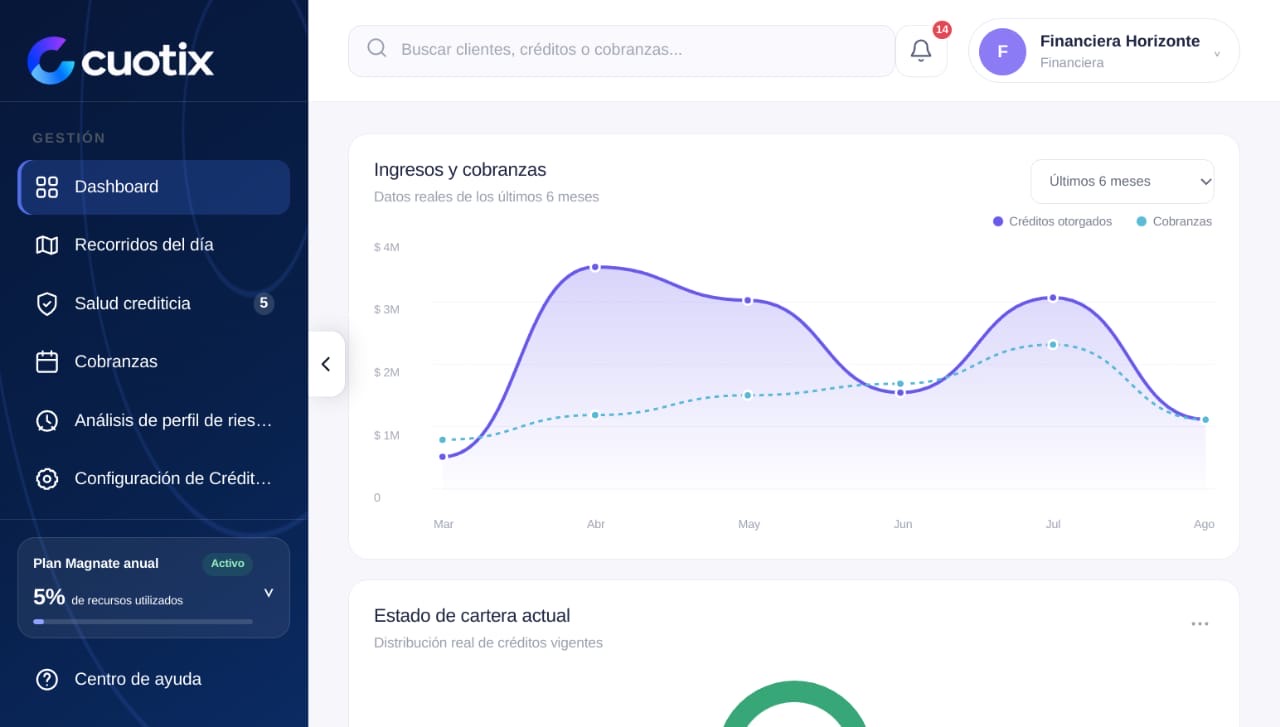Image resolution: width=1280 pixels, height=727 pixels.
Task: Click the Configuración de Crédito gear icon
Action: [47, 479]
